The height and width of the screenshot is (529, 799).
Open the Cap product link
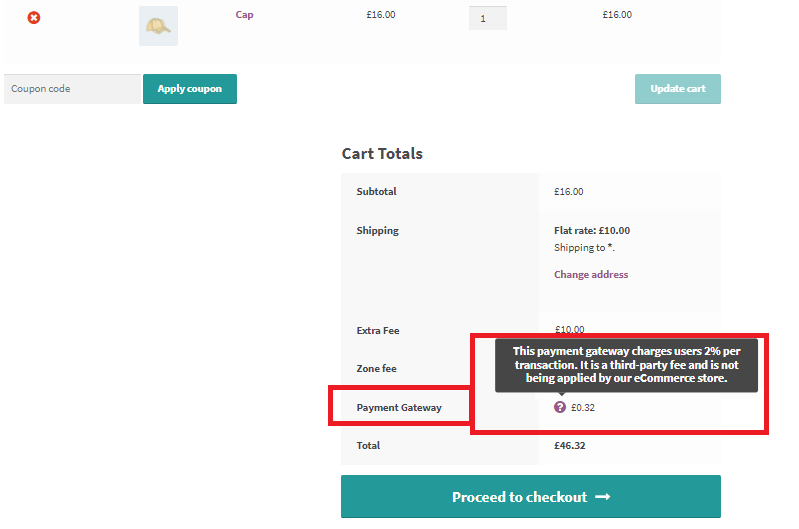pos(244,15)
